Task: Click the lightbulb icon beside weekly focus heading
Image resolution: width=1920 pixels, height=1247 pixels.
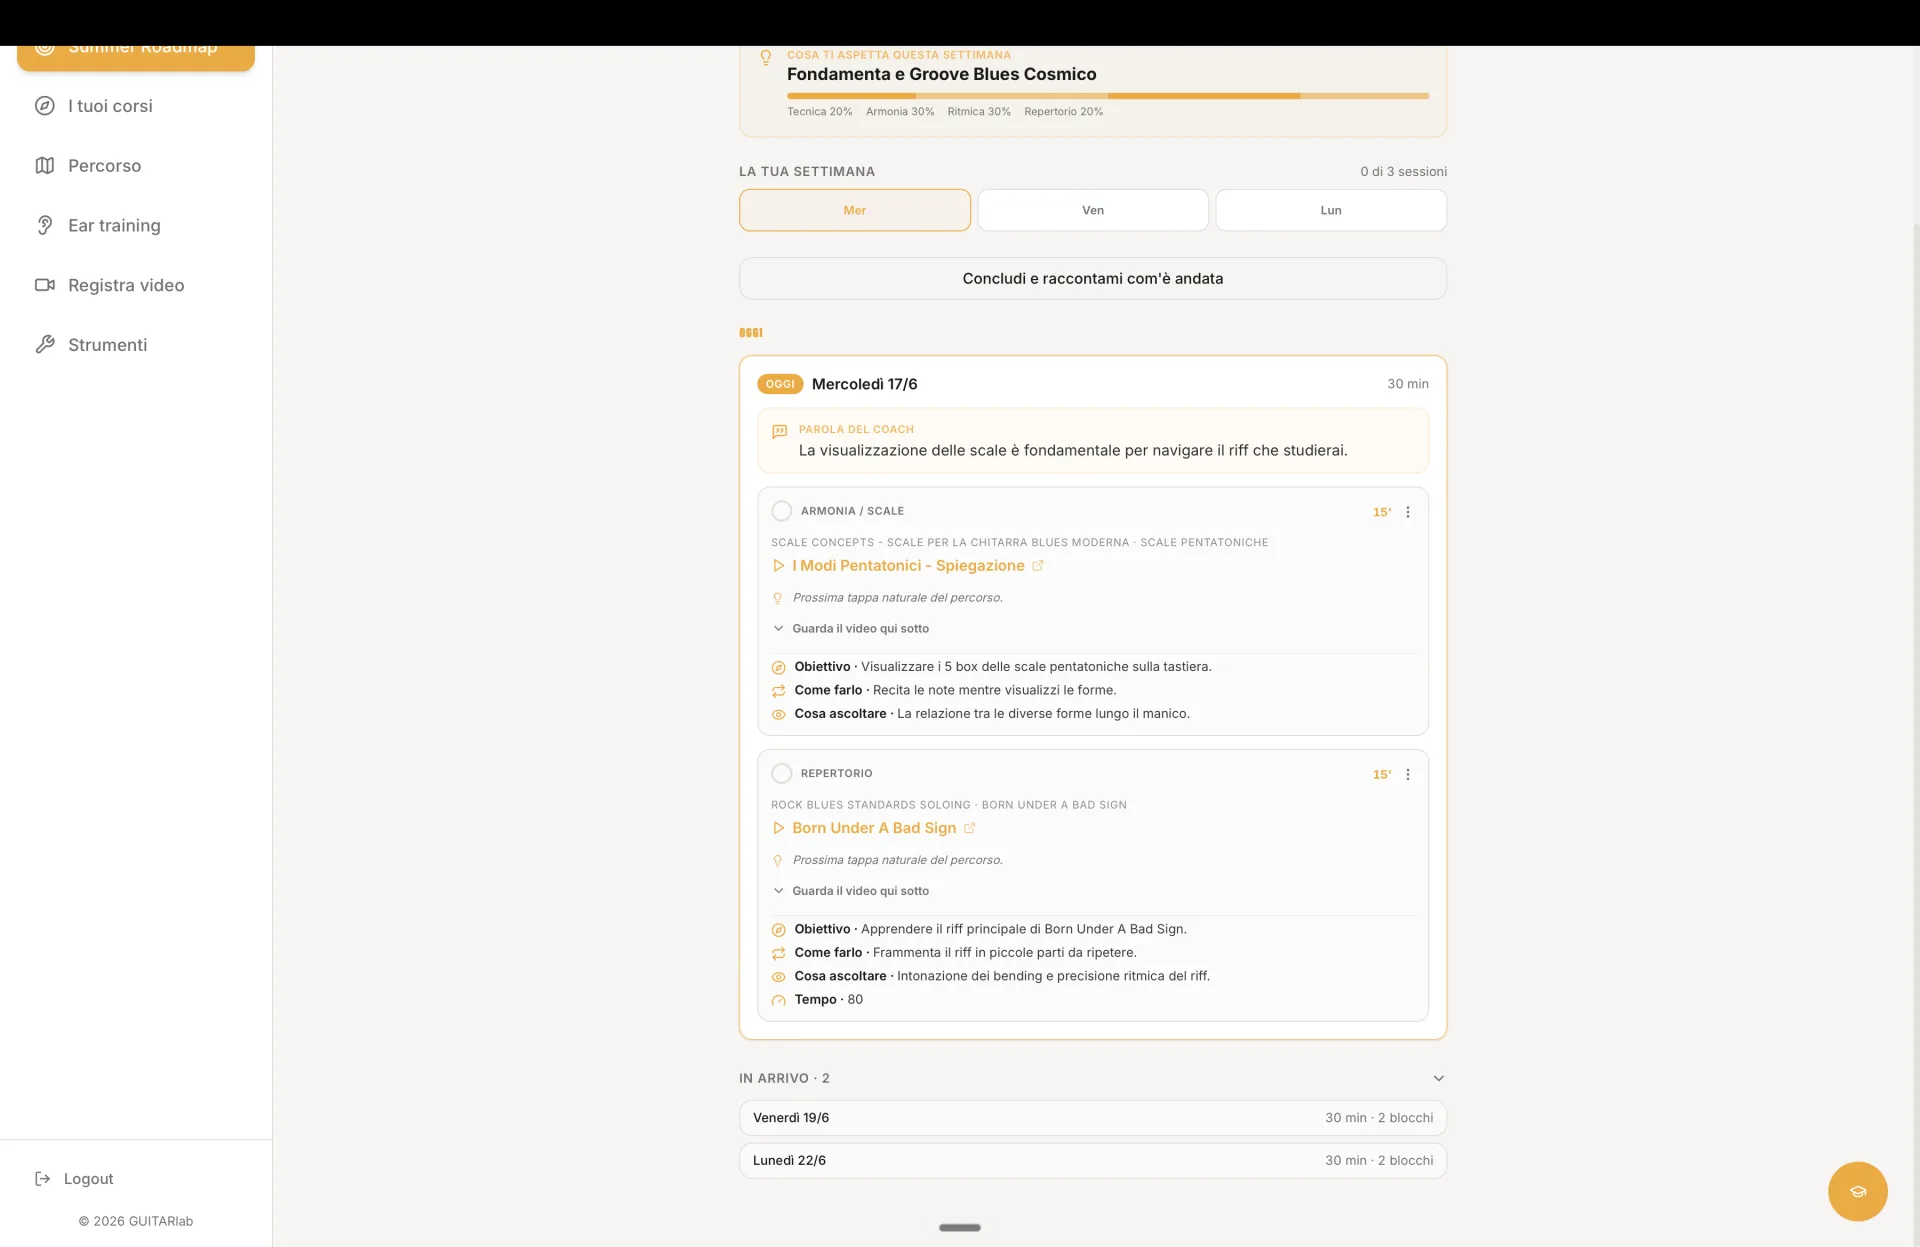Action: pos(765,58)
